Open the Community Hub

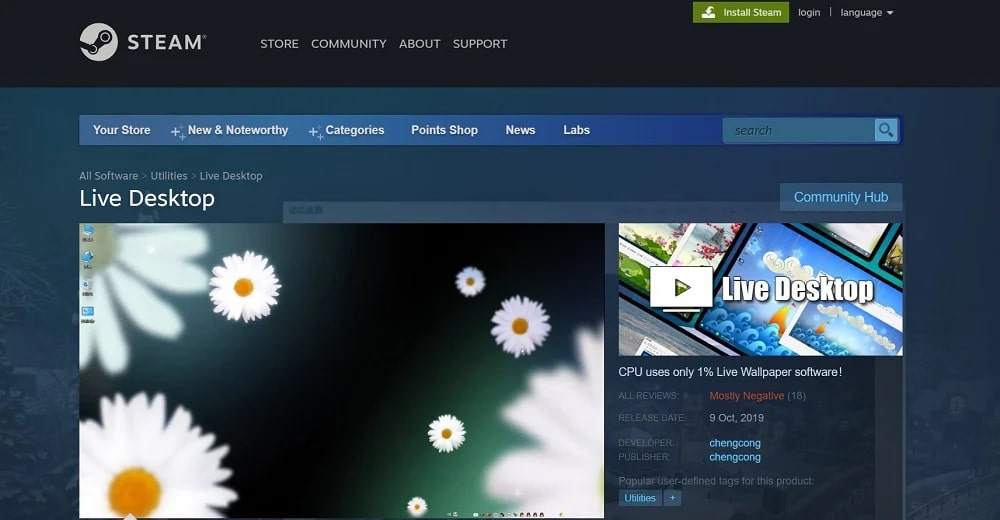pos(841,197)
